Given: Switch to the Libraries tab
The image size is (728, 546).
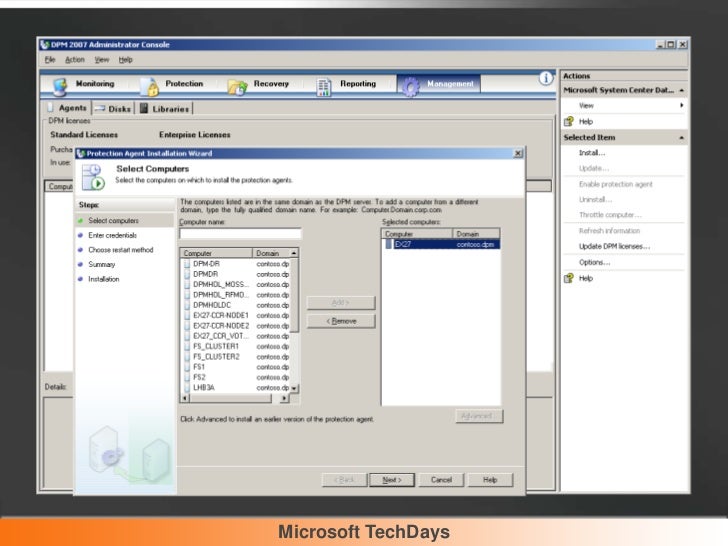Looking at the screenshot, I should tap(165, 109).
